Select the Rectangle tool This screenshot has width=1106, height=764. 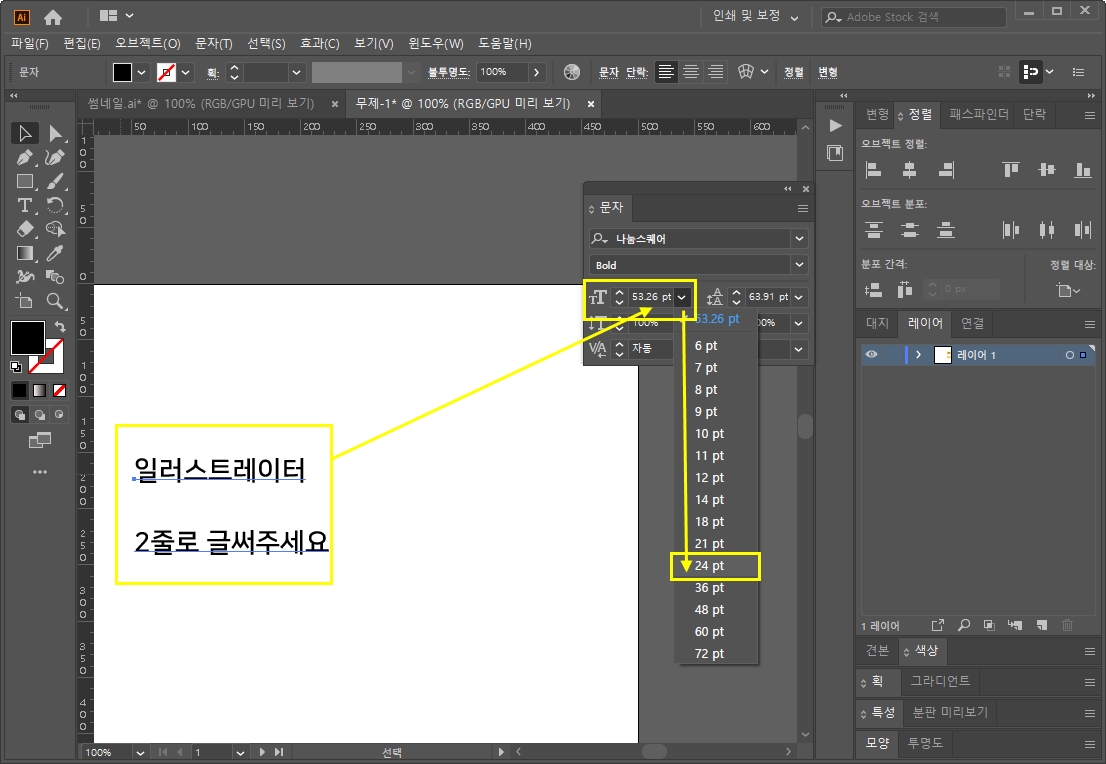coord(25,181)
